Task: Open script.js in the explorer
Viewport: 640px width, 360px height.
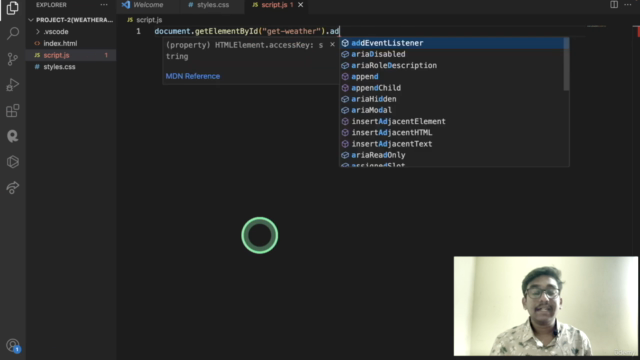Action: point(71,55)
